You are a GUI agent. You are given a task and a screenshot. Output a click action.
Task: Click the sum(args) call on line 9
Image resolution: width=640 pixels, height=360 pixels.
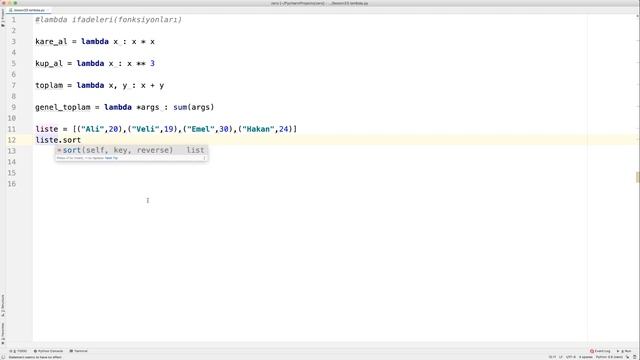click(193, 107)
